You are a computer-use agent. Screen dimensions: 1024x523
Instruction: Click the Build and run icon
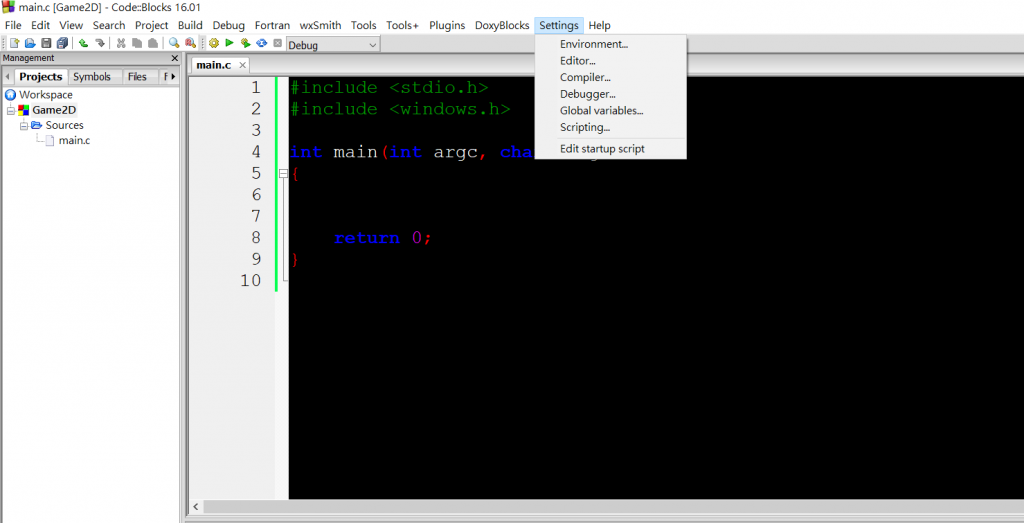click(246, 43)
